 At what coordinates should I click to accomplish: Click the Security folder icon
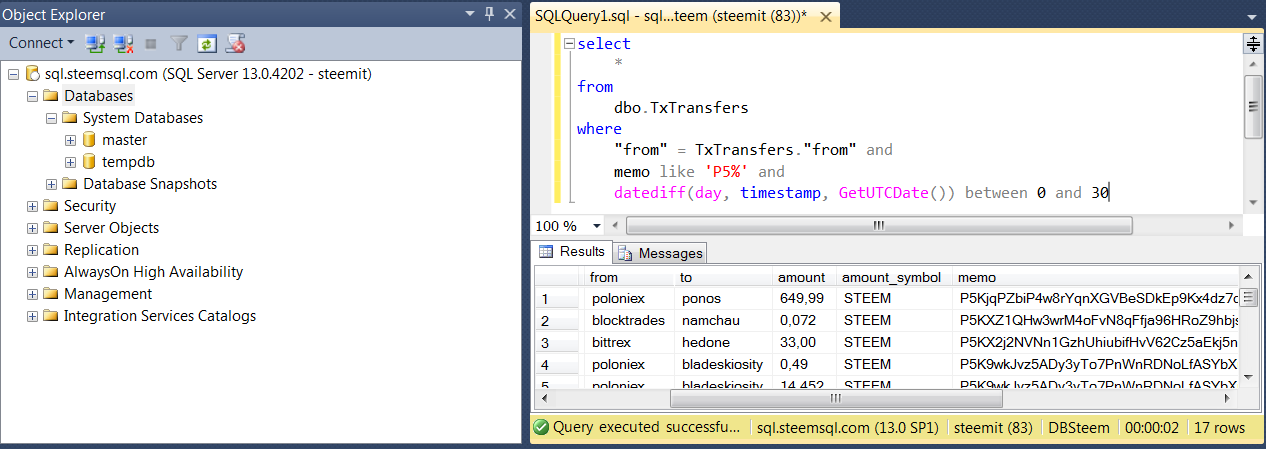[x=51, y=206]
